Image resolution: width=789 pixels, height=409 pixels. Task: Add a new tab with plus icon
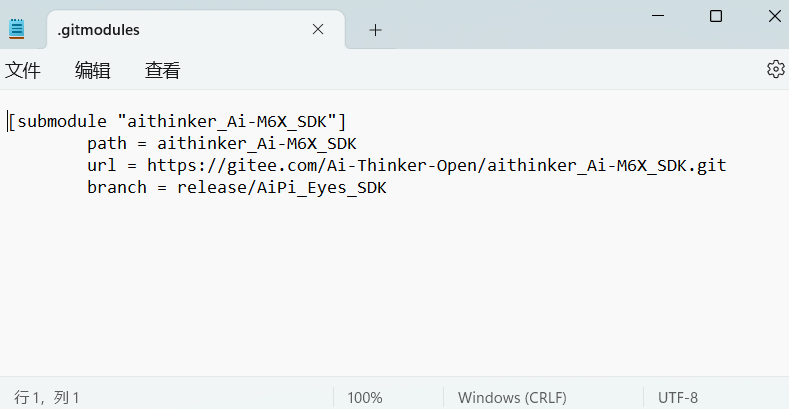click(x=375, y=30)
